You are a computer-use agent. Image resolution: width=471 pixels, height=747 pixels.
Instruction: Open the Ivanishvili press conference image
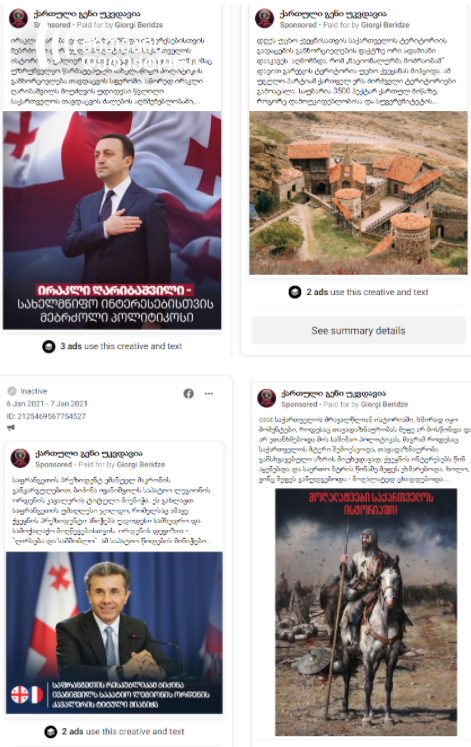[x=114, y=633]
